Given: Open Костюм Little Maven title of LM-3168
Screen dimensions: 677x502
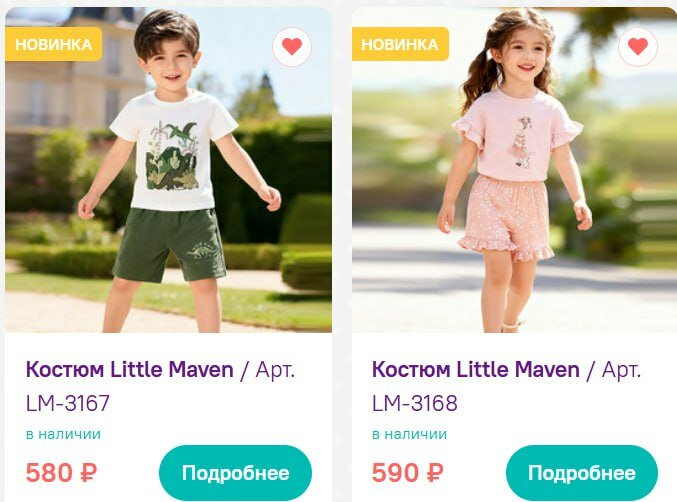Looking at the screenshot, I should pos(475,369).
